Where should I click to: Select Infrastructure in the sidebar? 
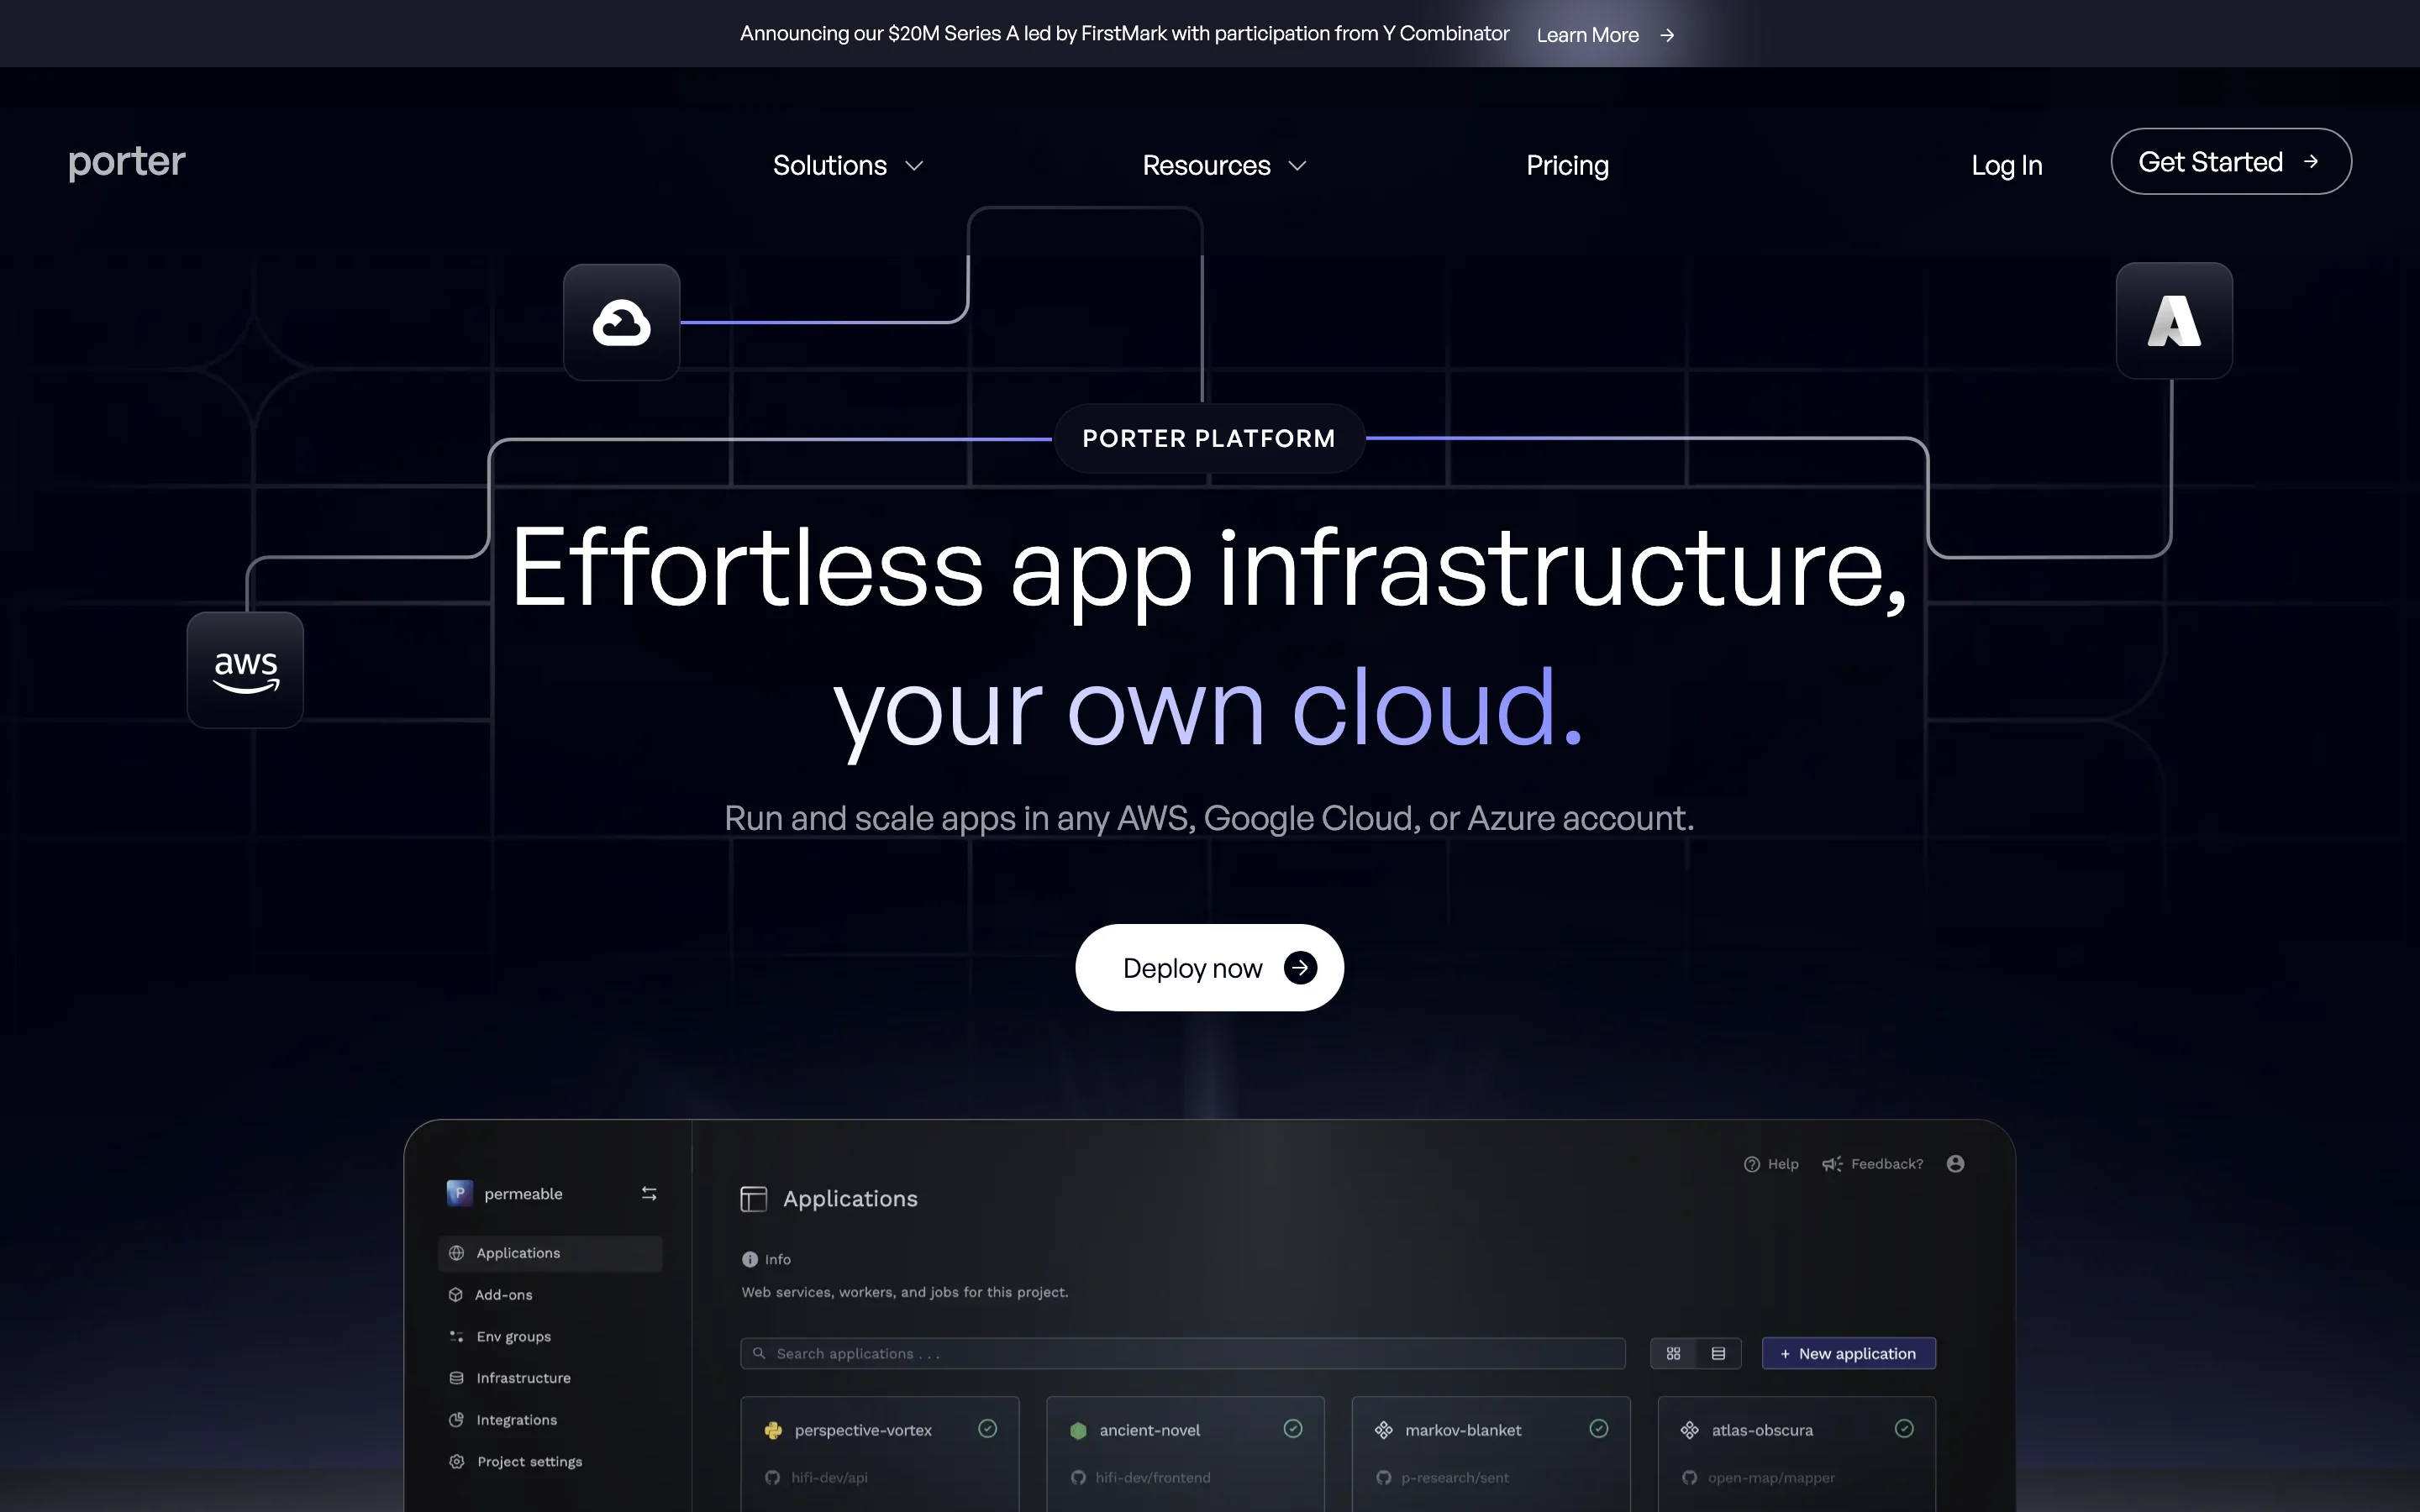coord(523,1378)
